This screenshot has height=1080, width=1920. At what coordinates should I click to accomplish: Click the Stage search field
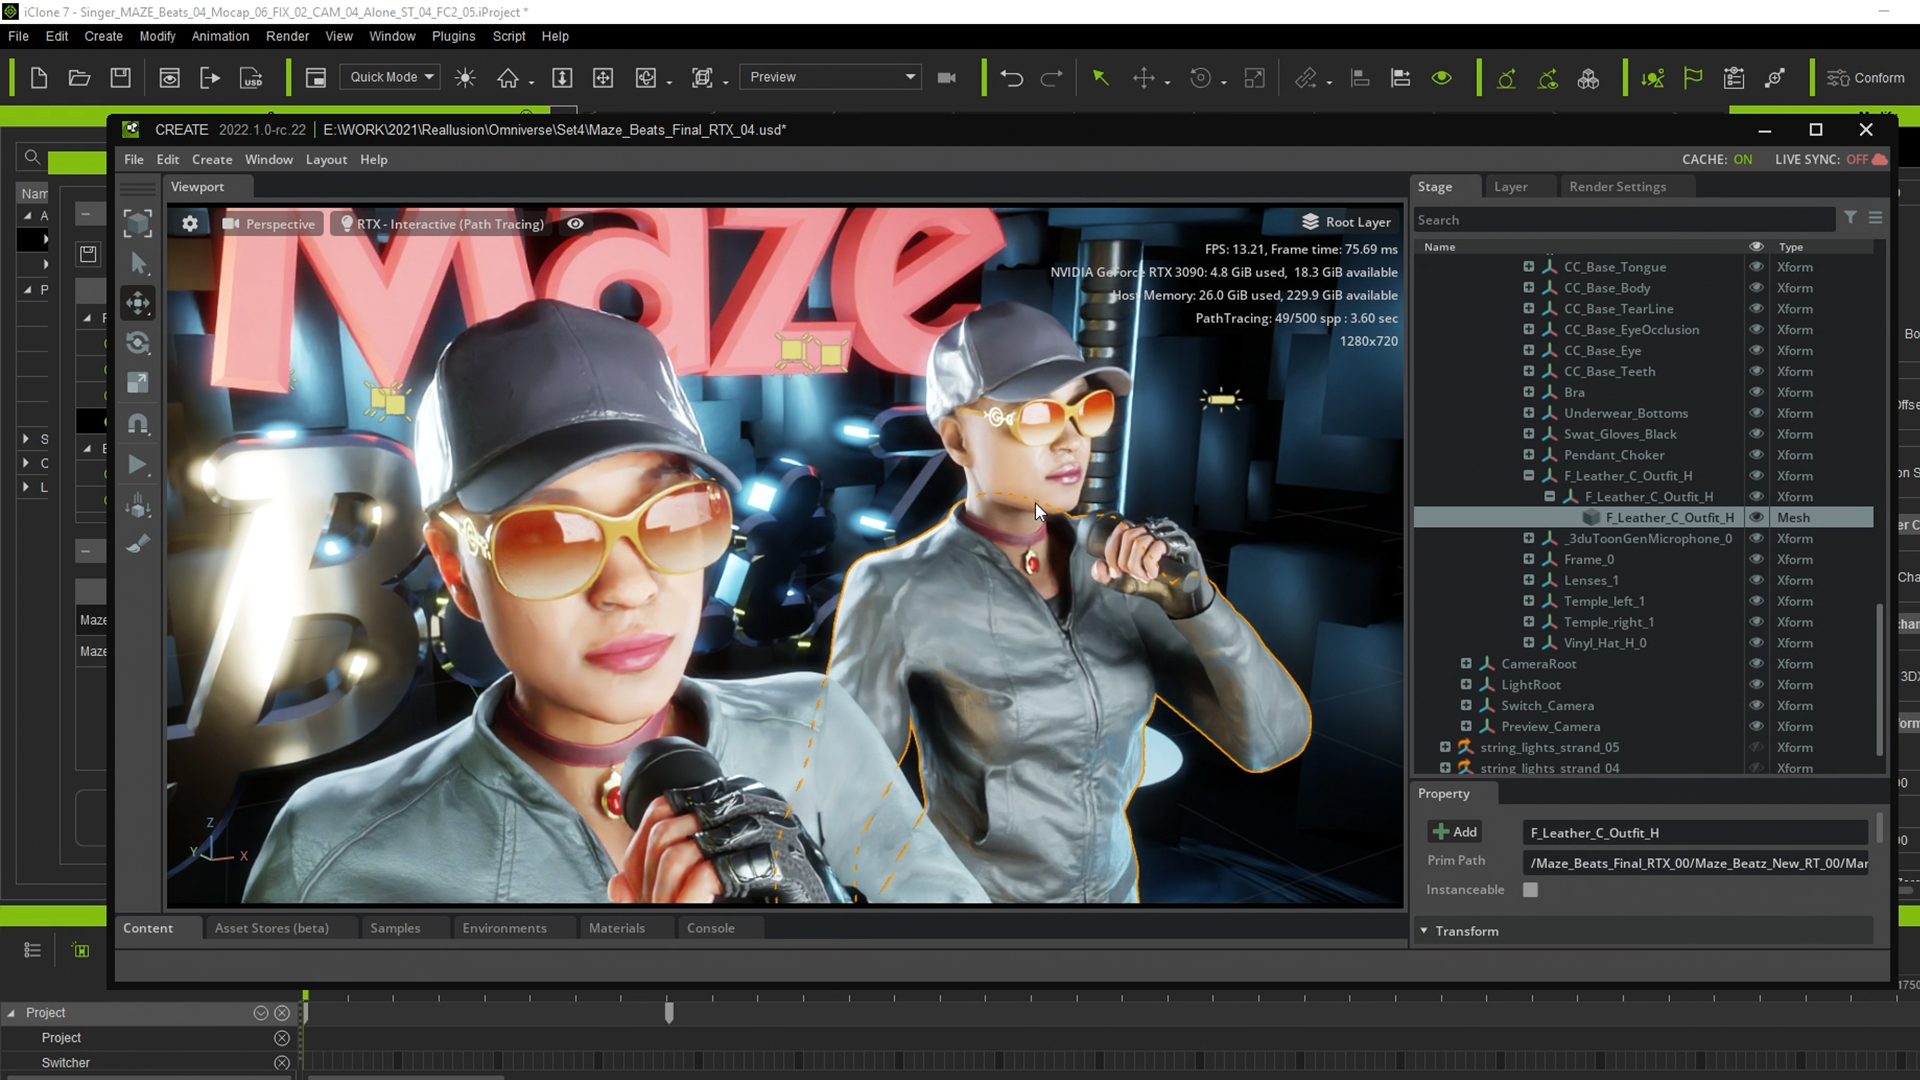click(1620, 220)
